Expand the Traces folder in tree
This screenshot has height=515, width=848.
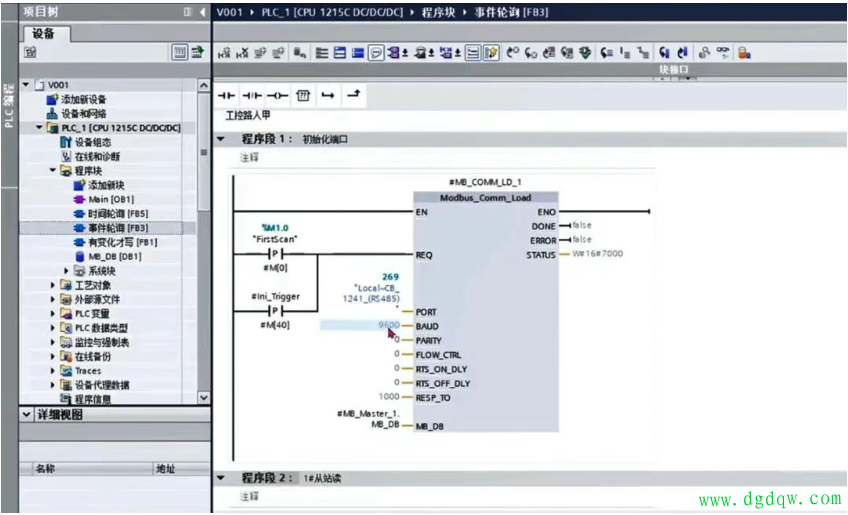54,371
